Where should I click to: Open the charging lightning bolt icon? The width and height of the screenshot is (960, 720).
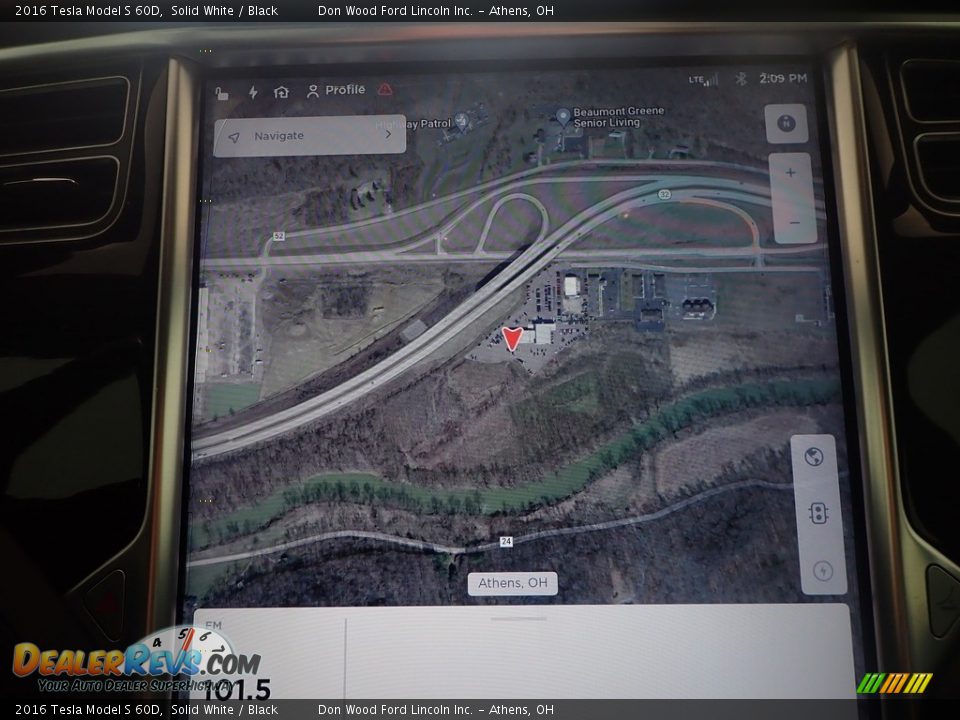pyautogui.click(x=253, y=92)
